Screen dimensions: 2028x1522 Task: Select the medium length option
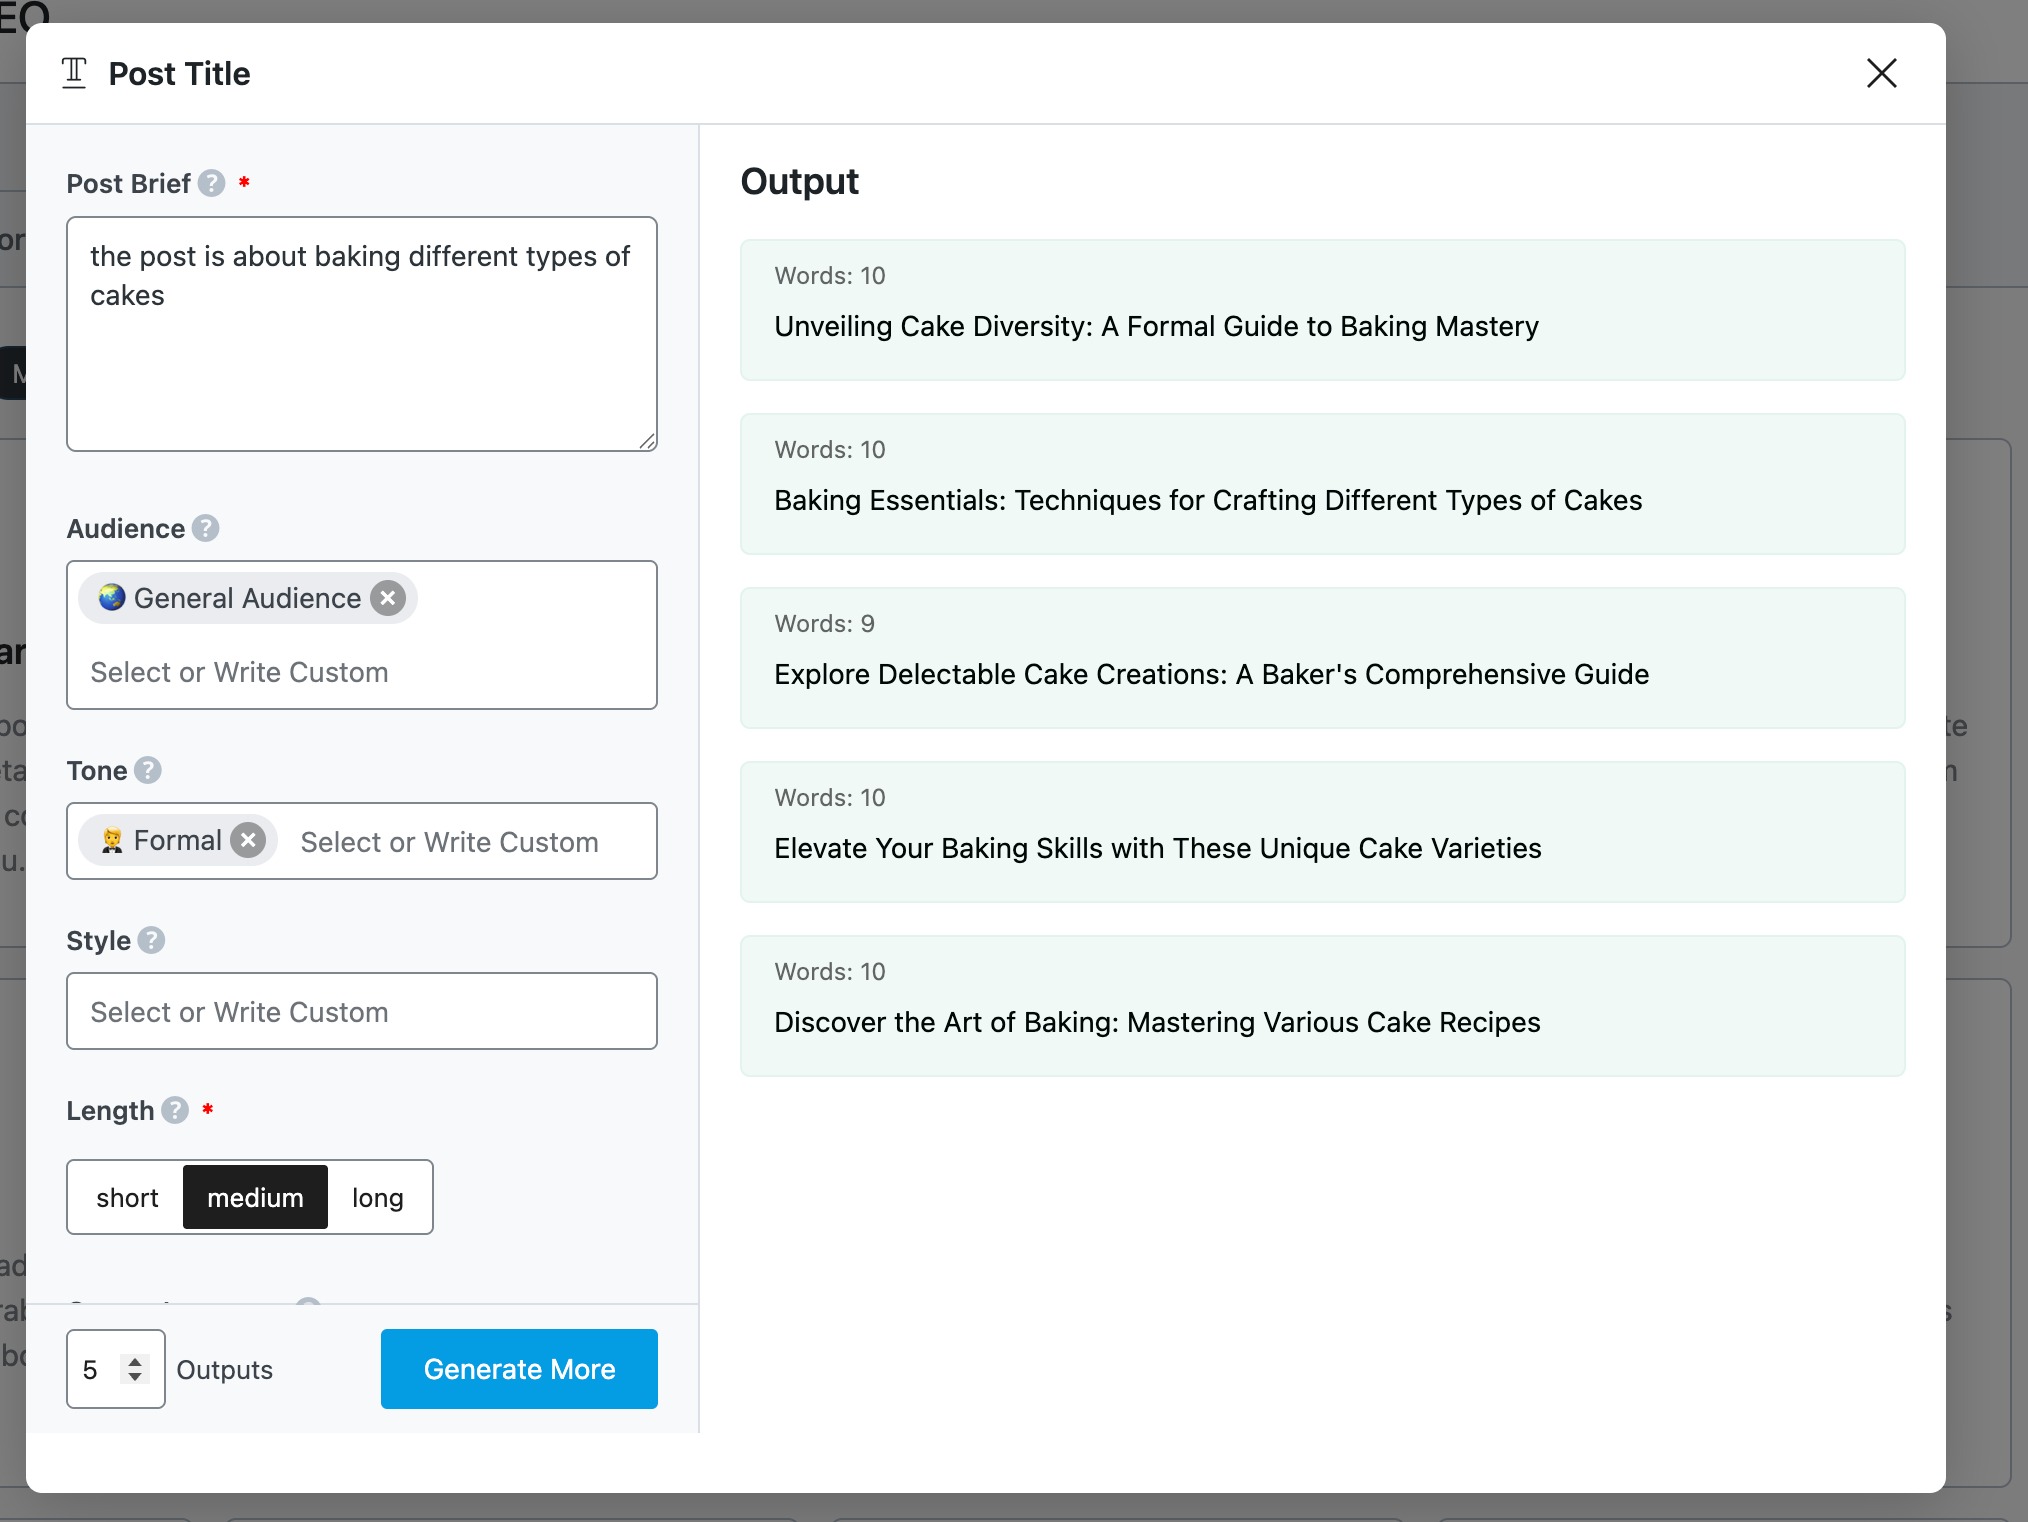point(255,1197)
